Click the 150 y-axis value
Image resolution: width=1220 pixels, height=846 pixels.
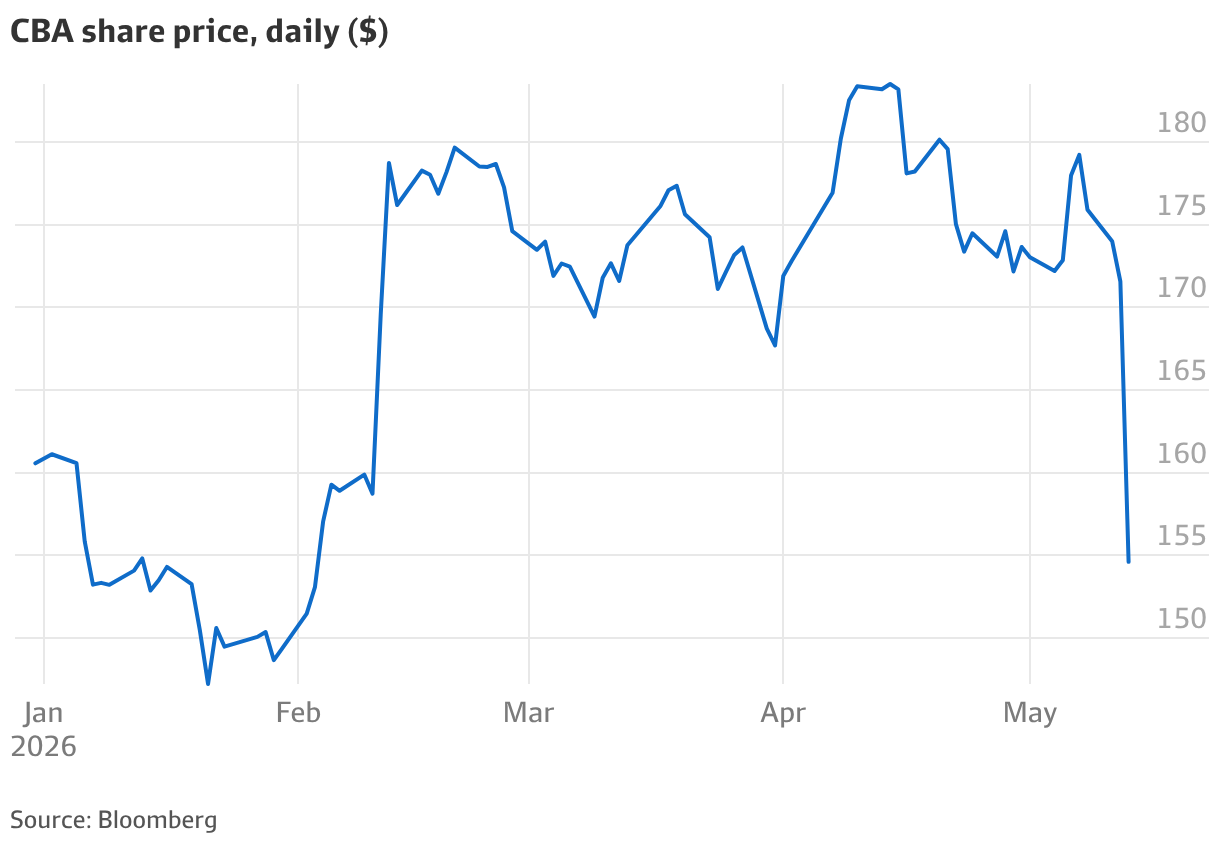point(1182,619)
